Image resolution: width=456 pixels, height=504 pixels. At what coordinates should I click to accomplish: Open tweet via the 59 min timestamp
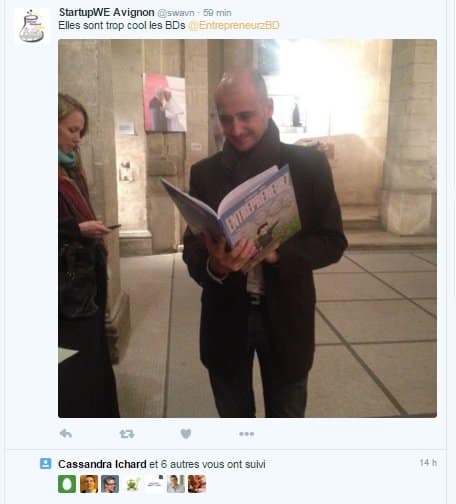tap(217, 13)
